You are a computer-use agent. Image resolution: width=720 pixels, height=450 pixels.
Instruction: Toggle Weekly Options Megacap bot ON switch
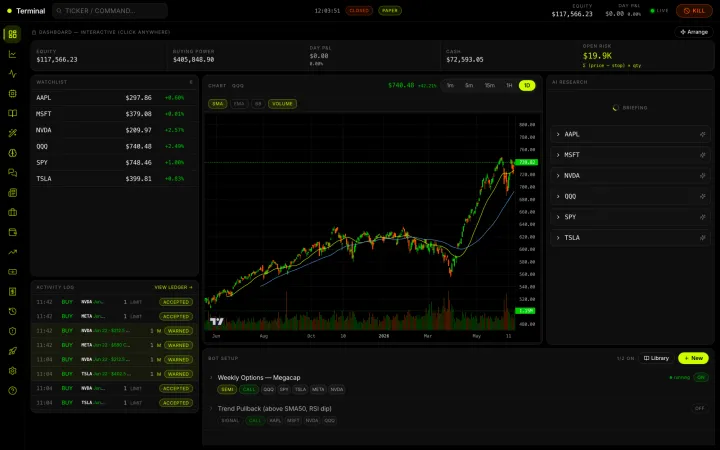tap(701, 377)
